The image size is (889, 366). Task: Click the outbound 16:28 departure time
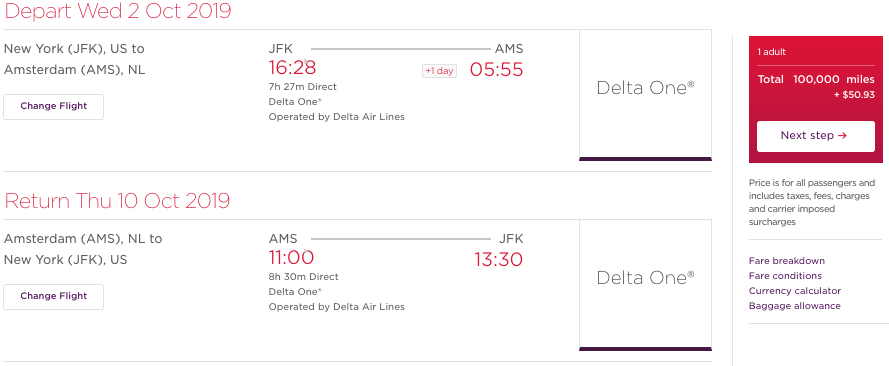[x=292, y=68]
